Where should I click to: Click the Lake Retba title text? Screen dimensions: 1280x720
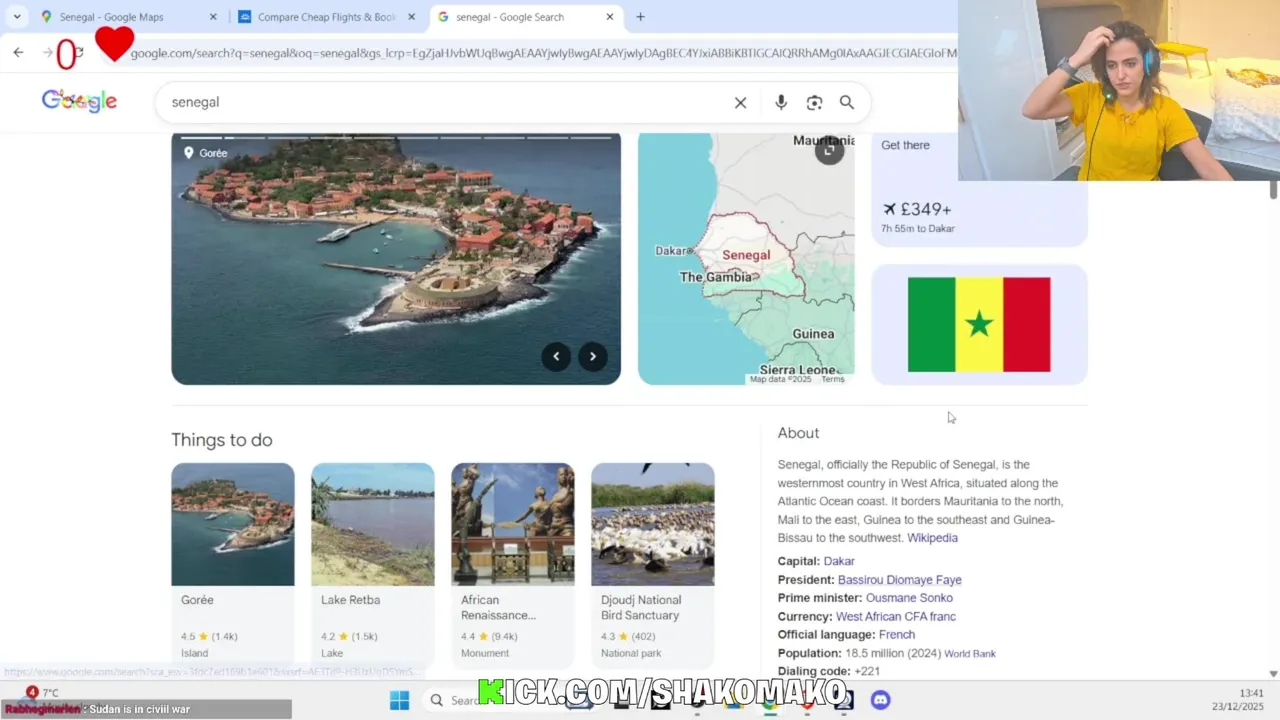[x=350, y=600]
